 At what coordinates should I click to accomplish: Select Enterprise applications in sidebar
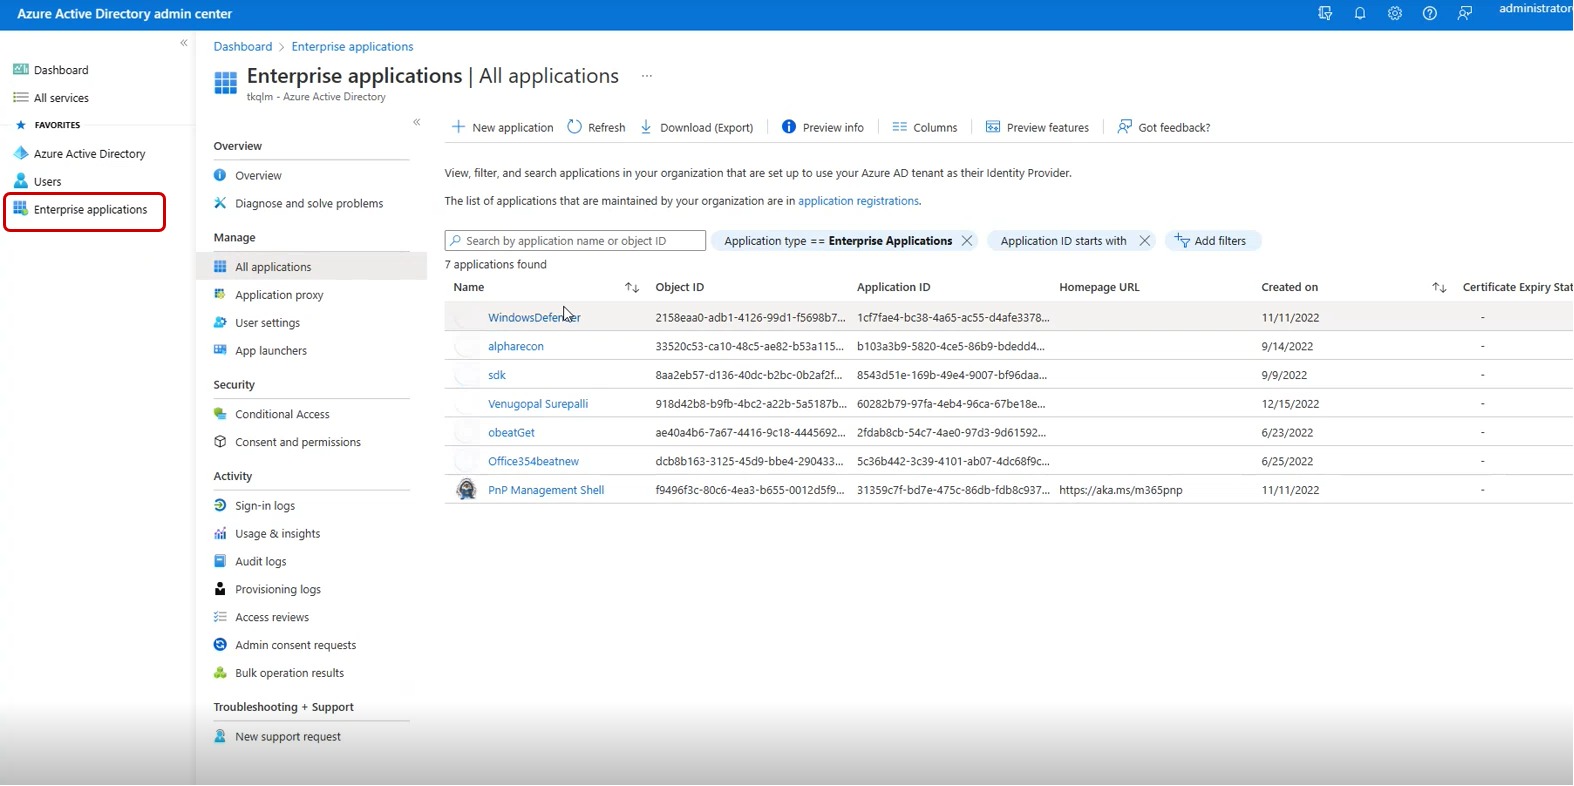point(90,210)
